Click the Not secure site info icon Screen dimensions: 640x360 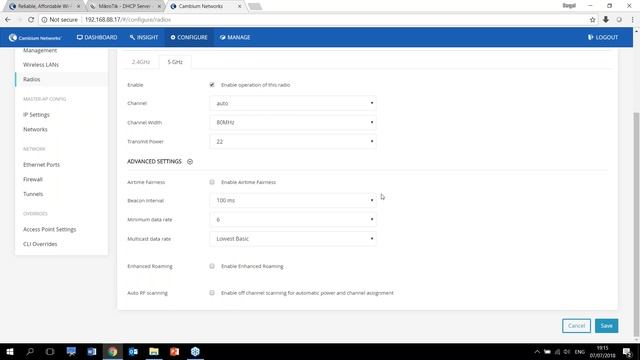pyautogui.click(x=44, y=20)
